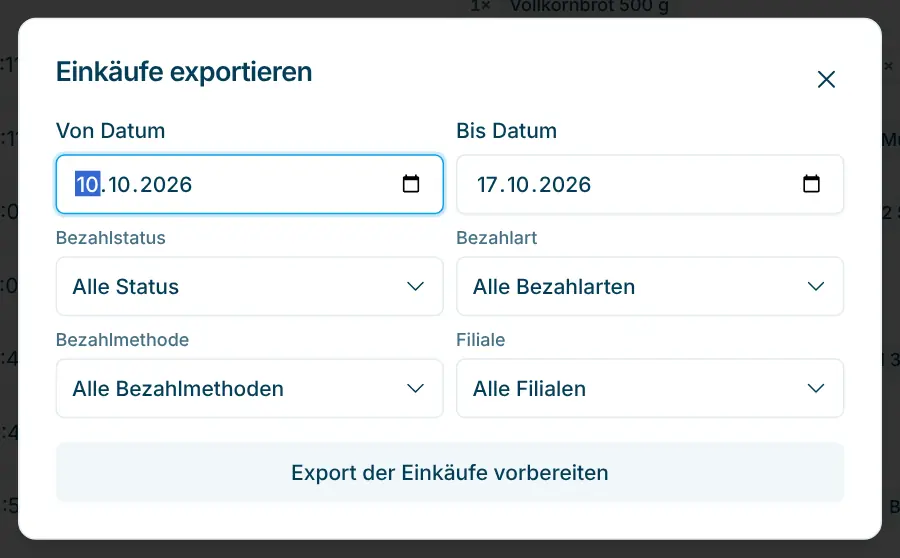The width and height of the screenshot is (900, 558).
Task: Select the month part of Von Datum
Action: (119, 185)
